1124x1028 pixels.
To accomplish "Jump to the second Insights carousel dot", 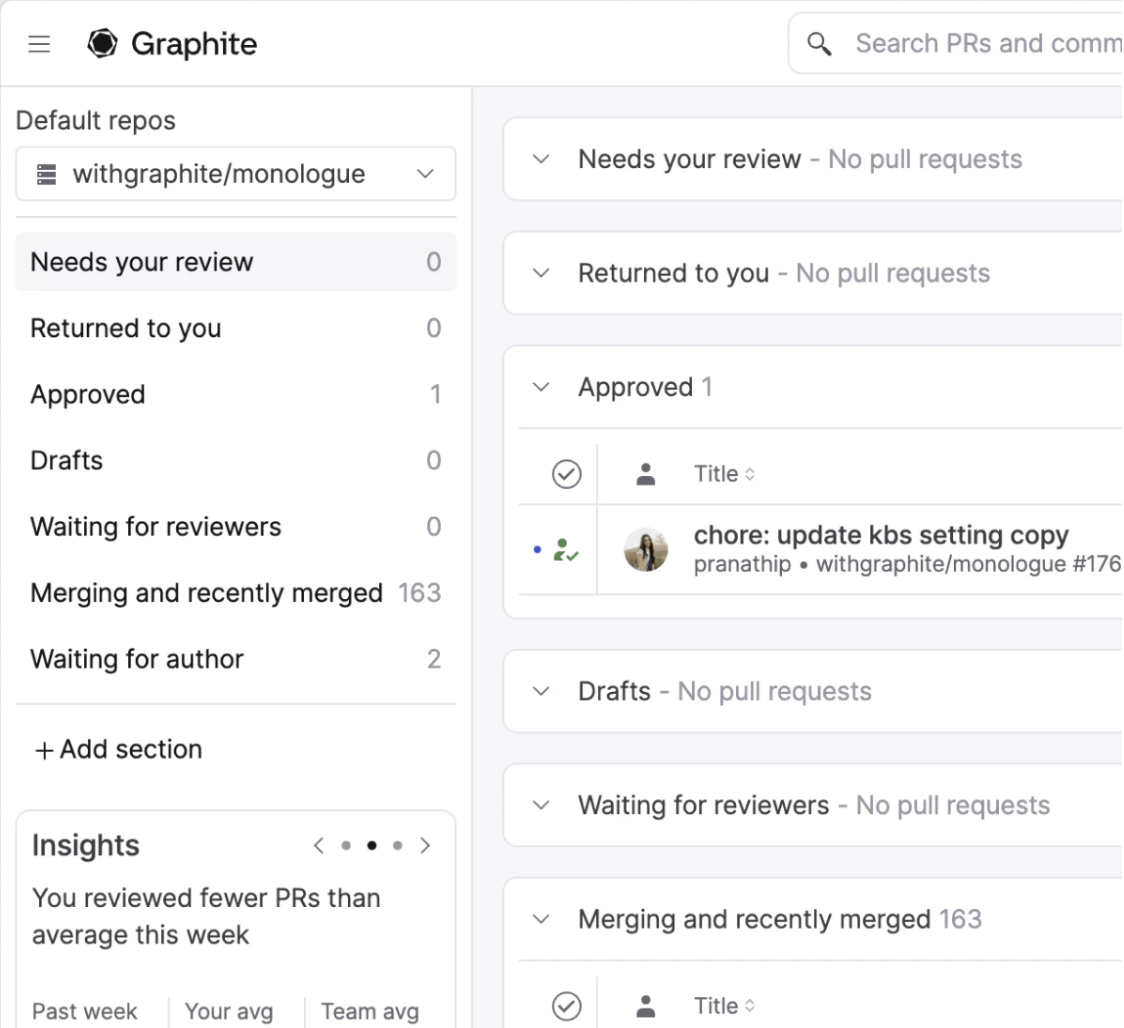I will tap(371, 845).
